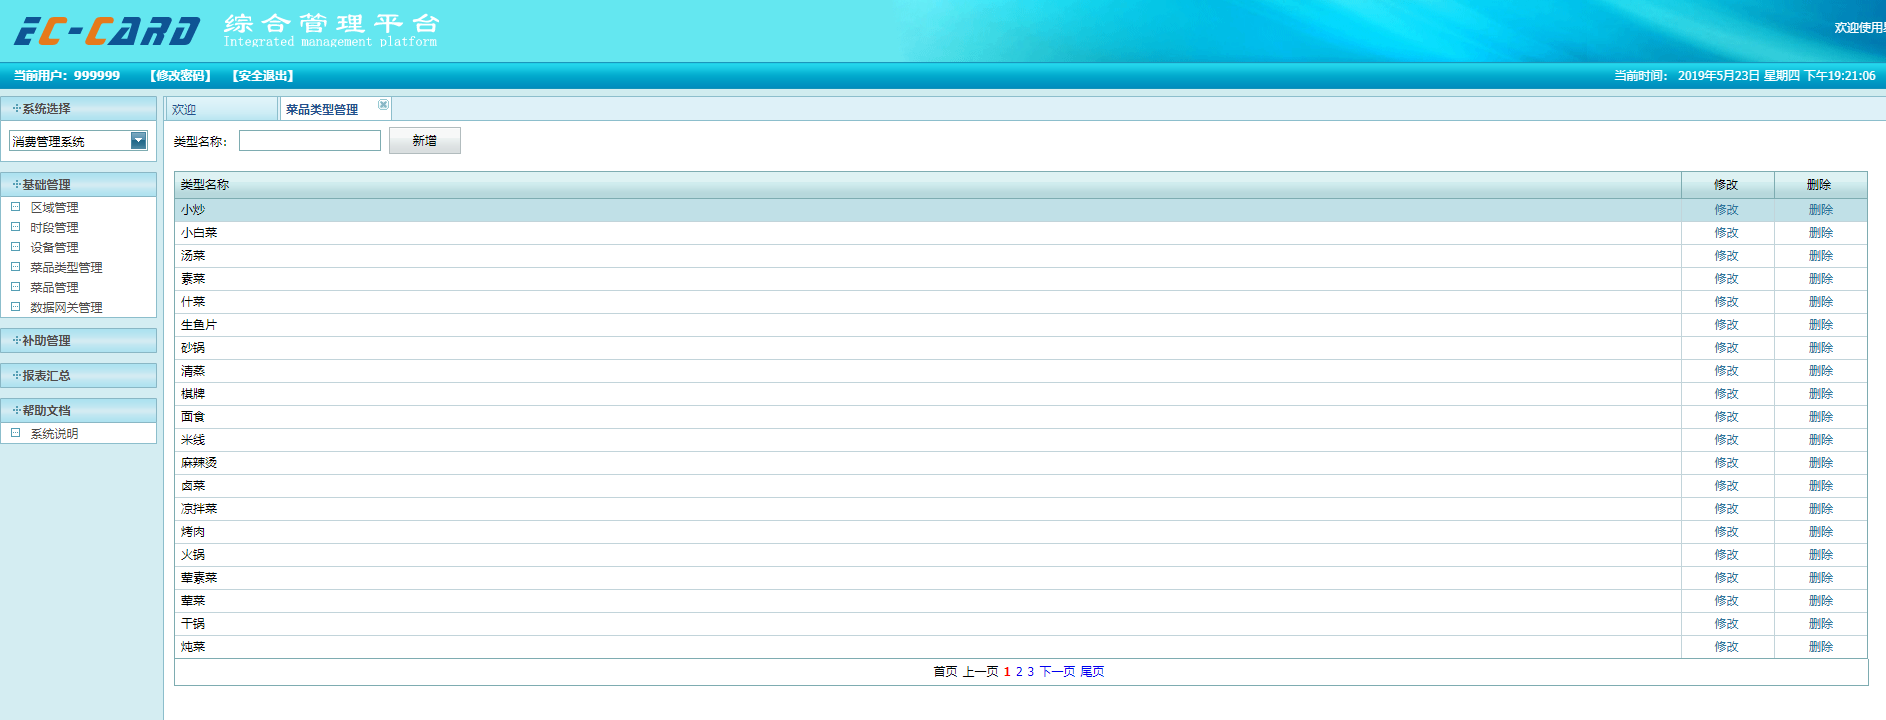Click 修改 for the 火锅 row
This screenshot has height=720, width=1886.
click(x=1727, y=555)
